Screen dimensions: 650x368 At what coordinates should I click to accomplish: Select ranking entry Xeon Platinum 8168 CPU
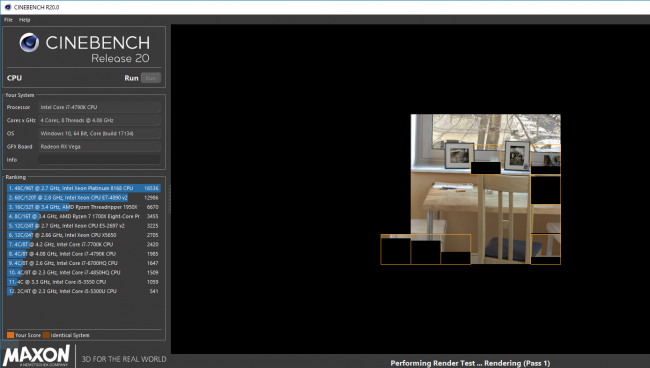(83, 188)
